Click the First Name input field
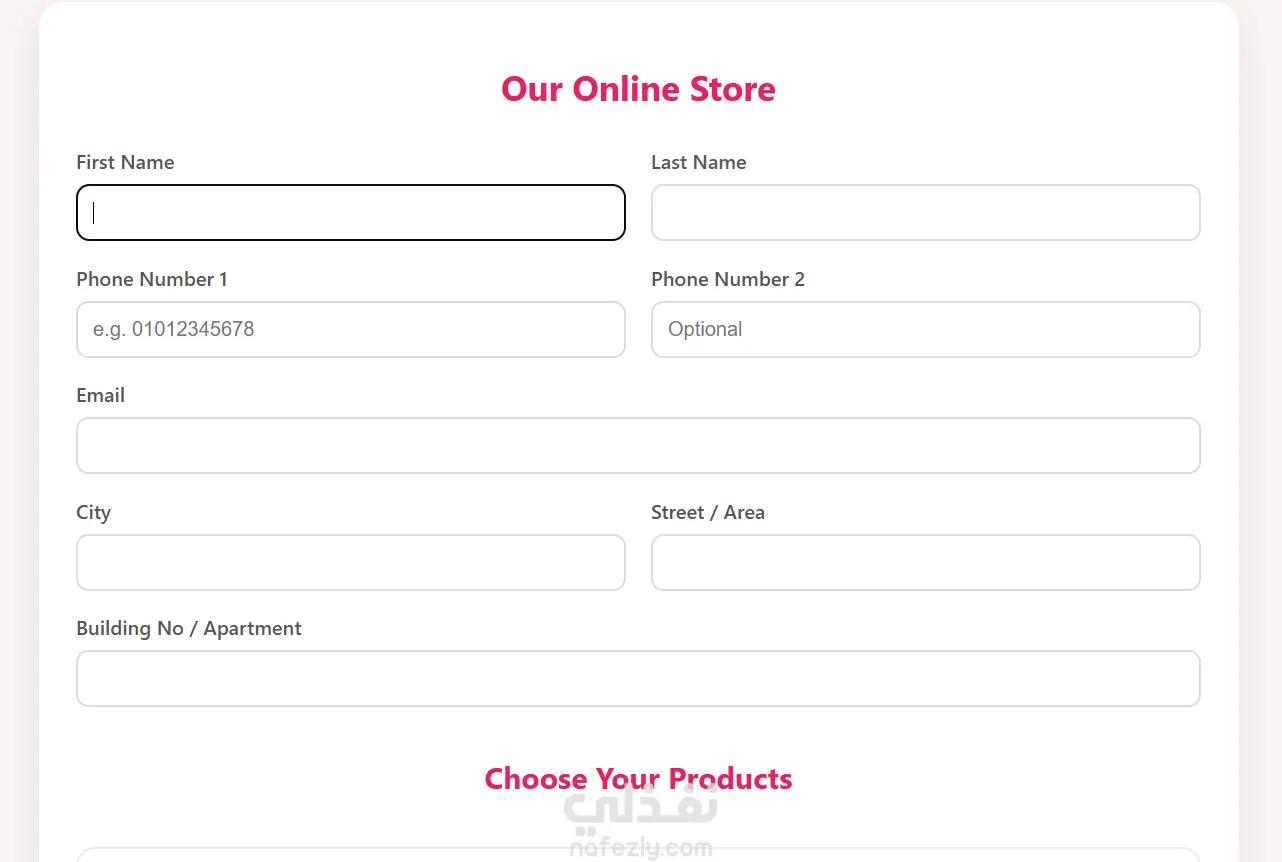1282x862 pixels. tap(350, 212)
